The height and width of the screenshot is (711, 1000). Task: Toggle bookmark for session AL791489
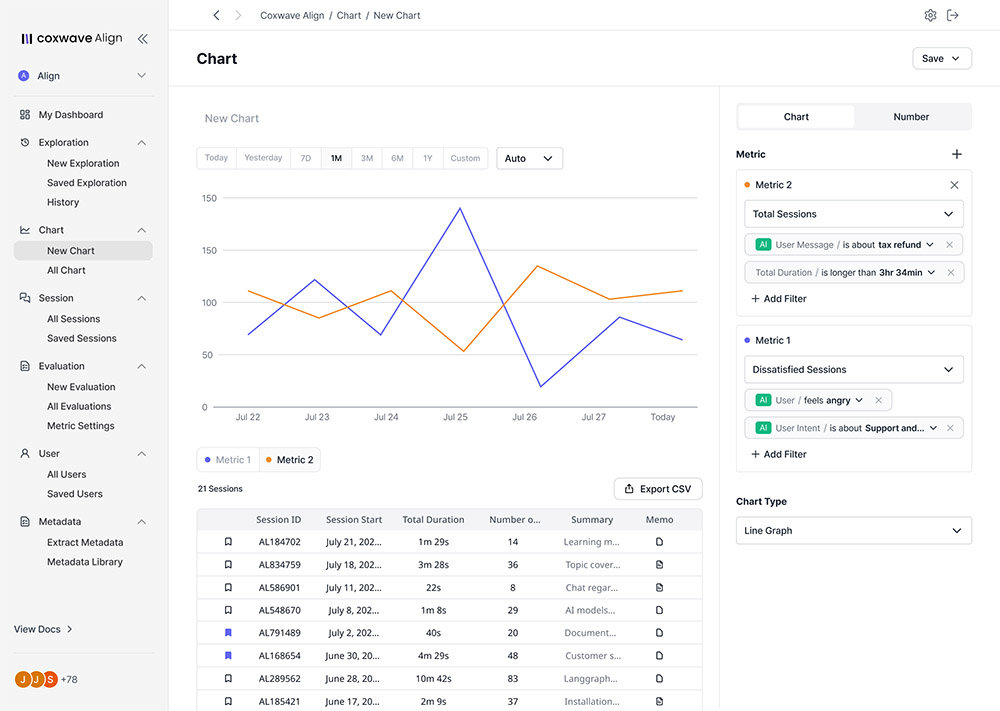pos(228,633)
